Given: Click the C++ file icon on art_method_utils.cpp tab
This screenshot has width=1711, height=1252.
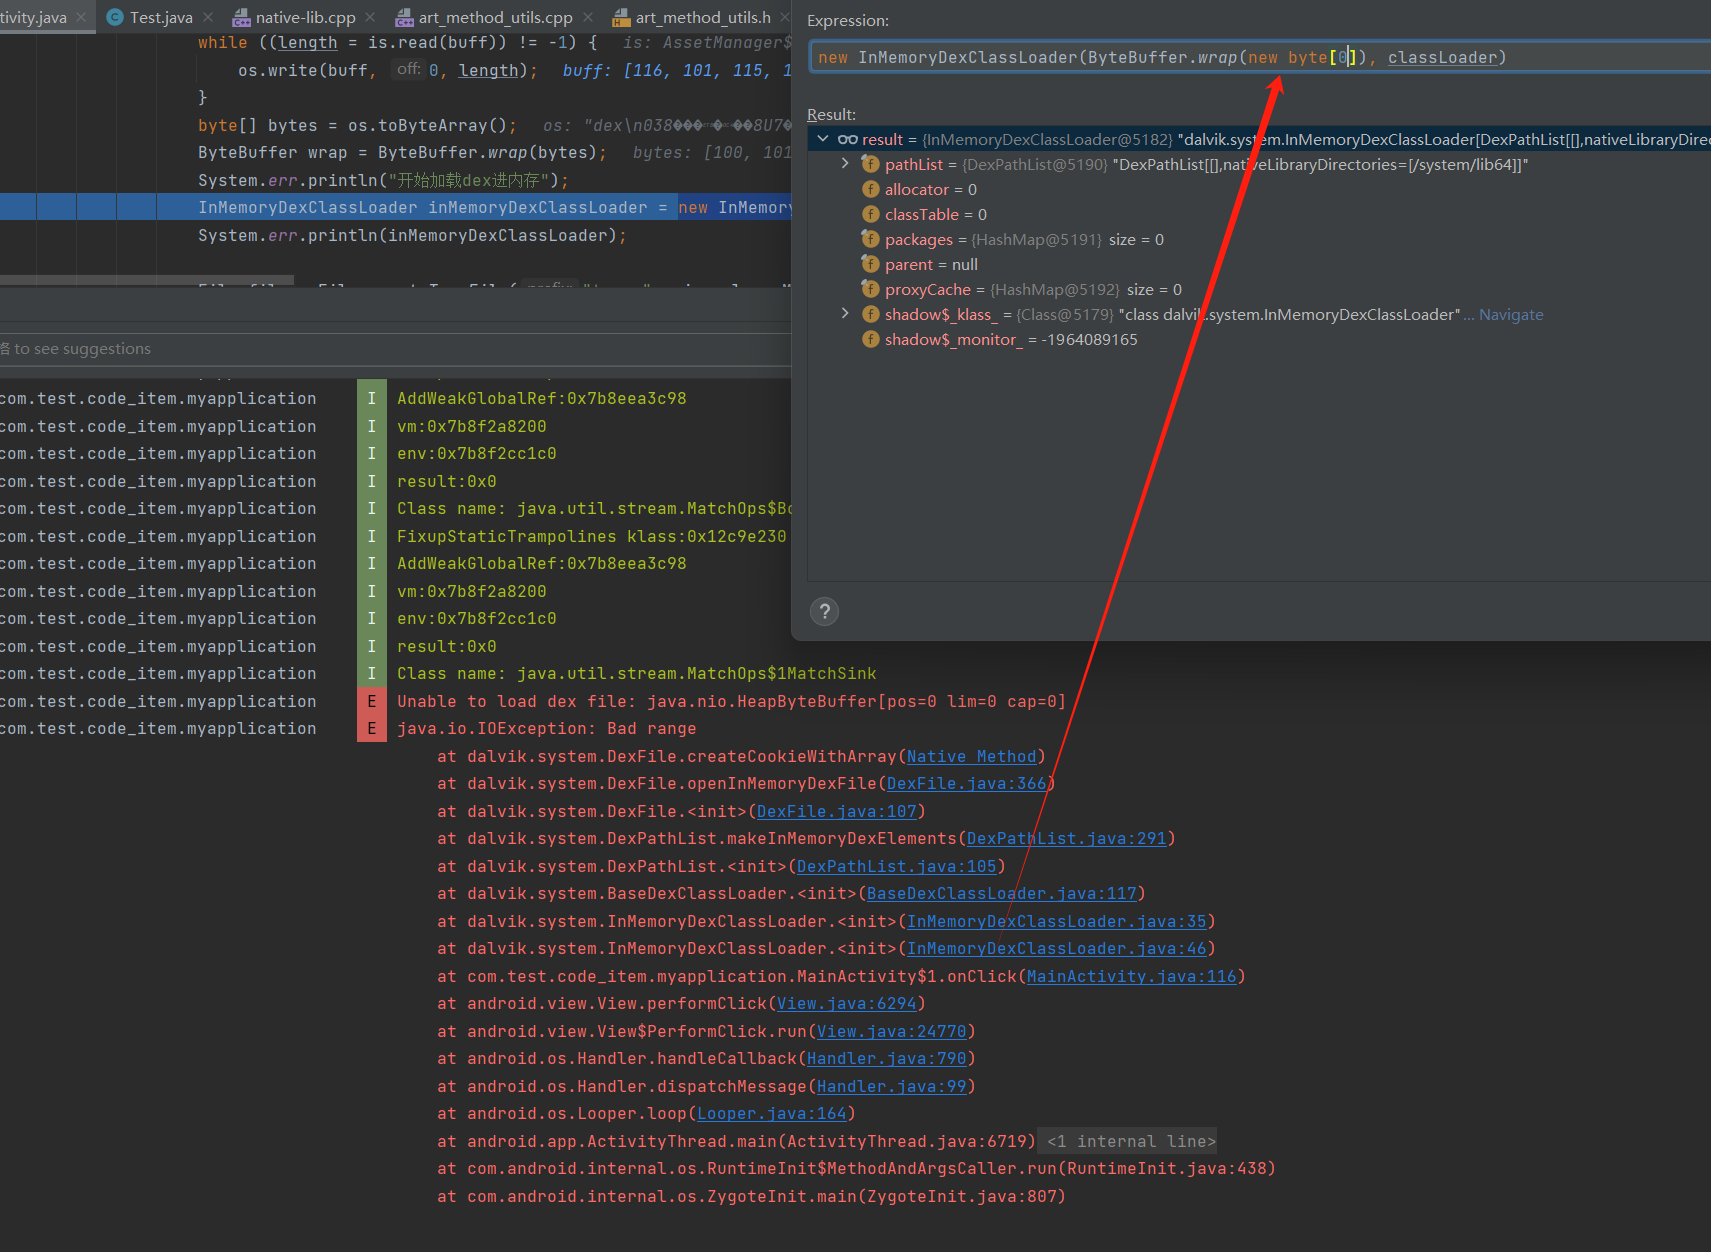Looking at the screenshot, I should pyautogui.click(x=404, y=17).
